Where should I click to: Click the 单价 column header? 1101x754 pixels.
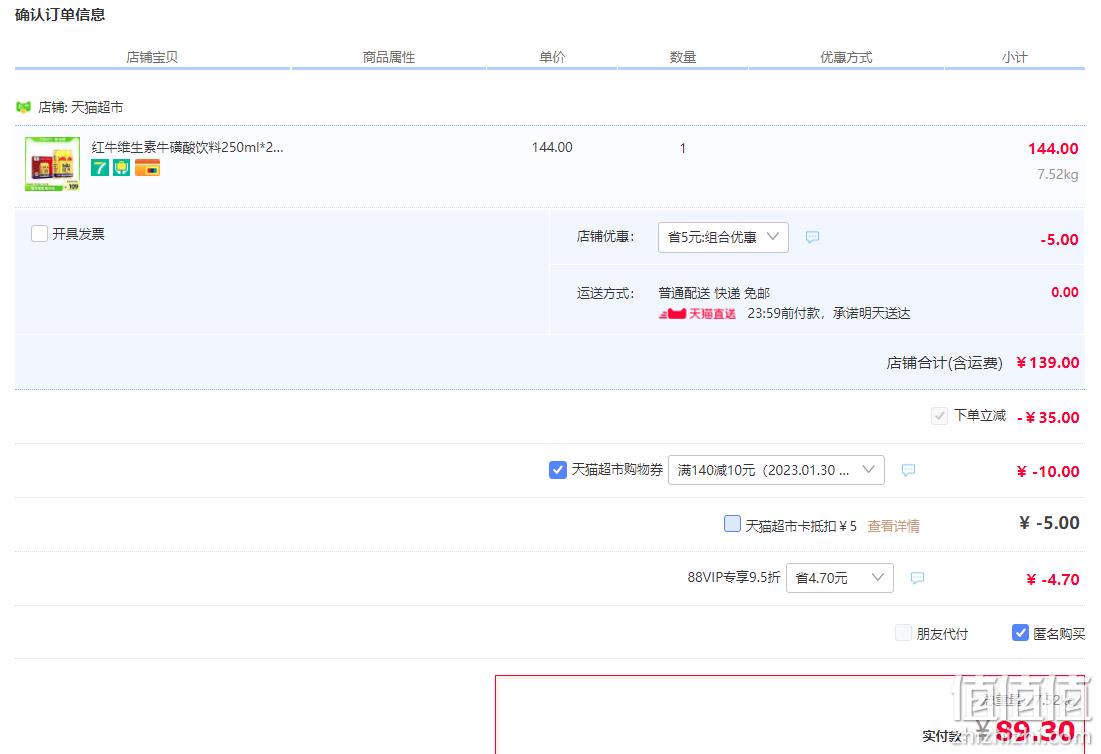552,58
